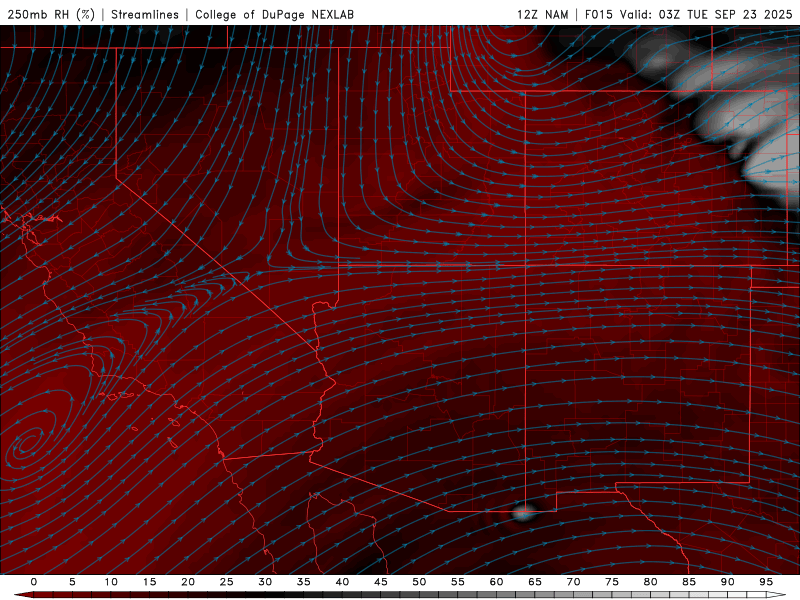Click the "F015" forecast hour text

click(x=599, y=14)
